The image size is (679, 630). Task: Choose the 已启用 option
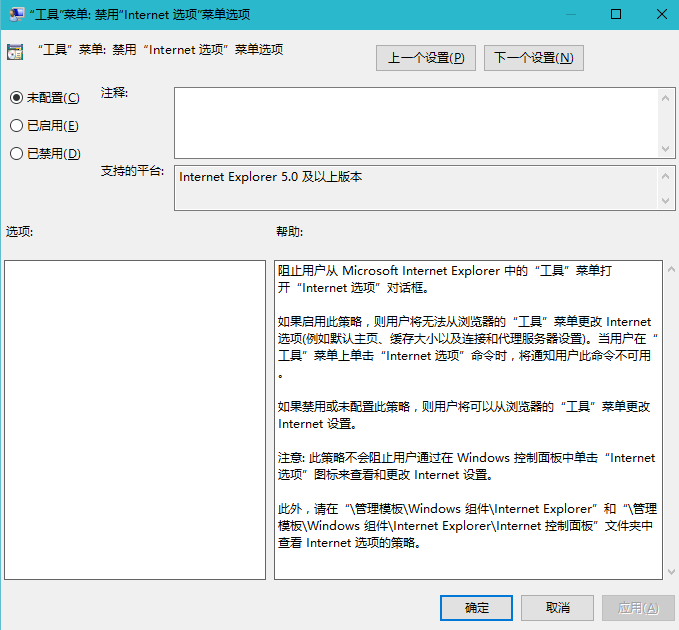[16, 125]
